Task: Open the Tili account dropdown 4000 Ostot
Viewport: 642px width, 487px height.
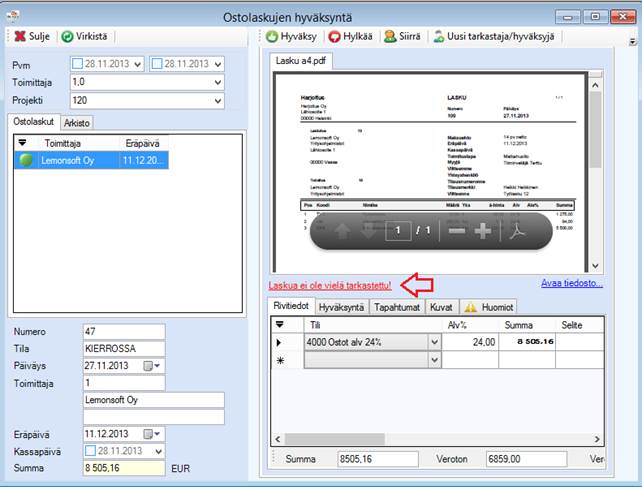Action: click(x=434, y=342)
